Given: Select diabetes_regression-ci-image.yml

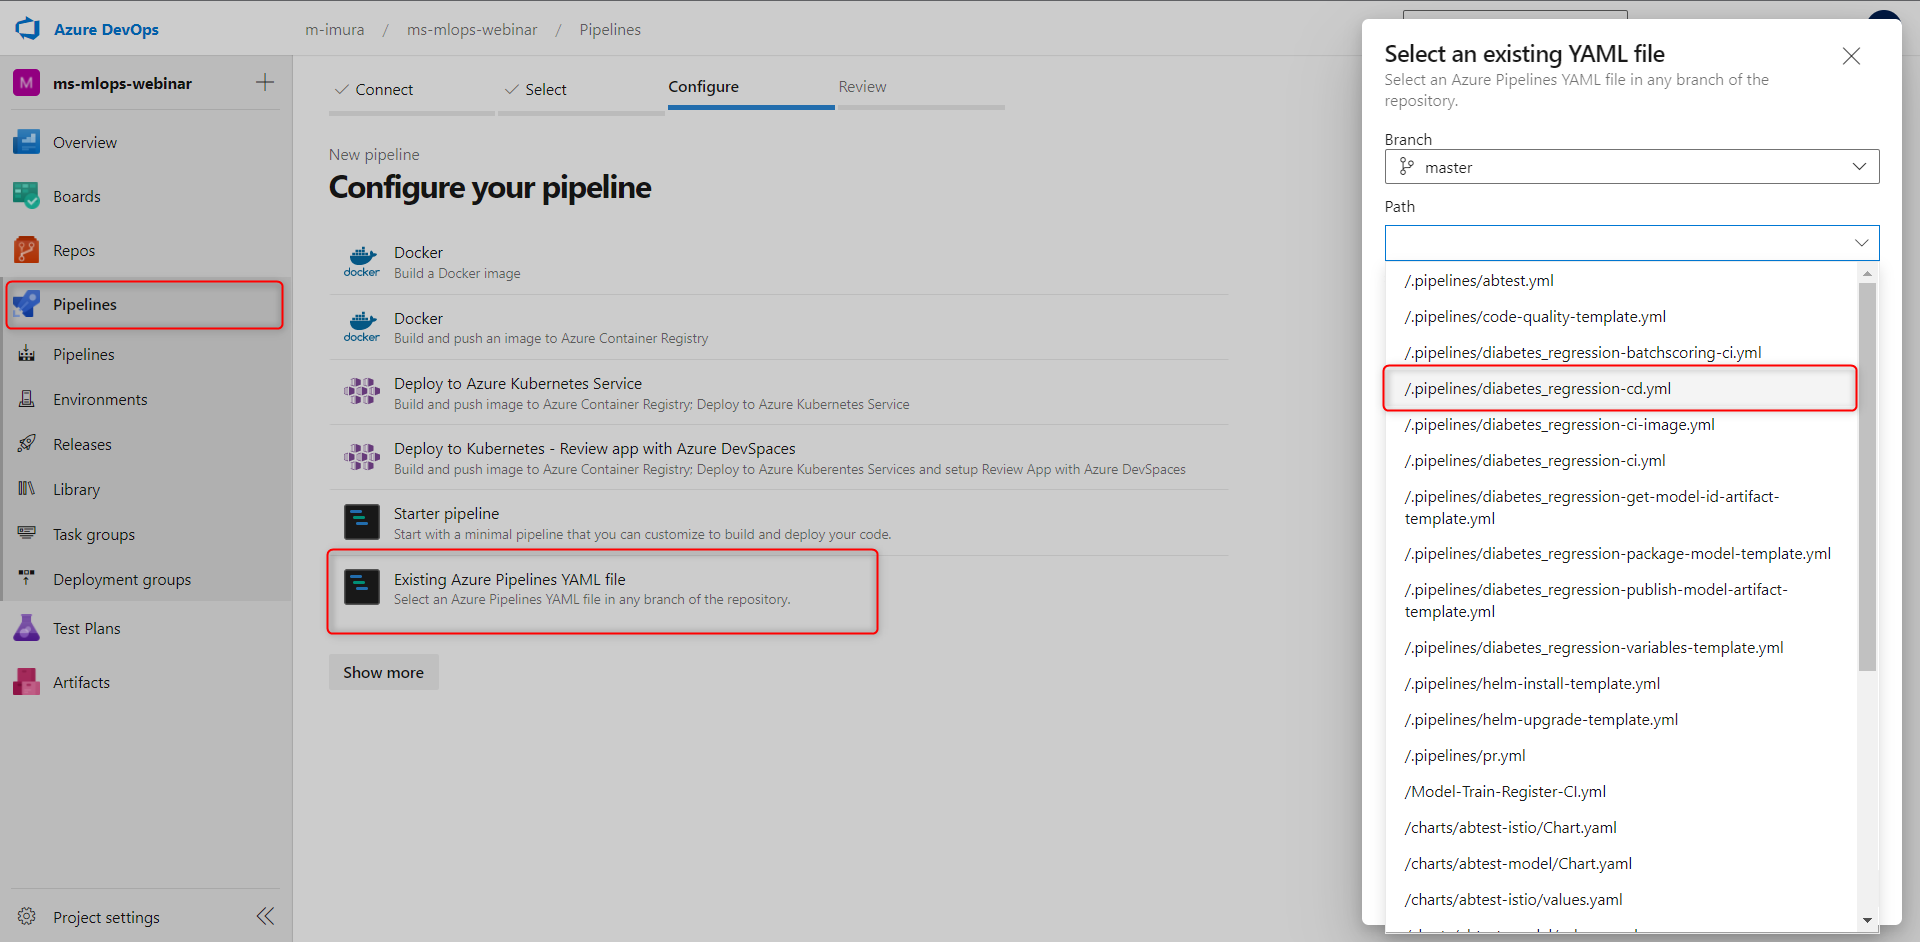Looking at the screenshot, I should [1621, 425].
